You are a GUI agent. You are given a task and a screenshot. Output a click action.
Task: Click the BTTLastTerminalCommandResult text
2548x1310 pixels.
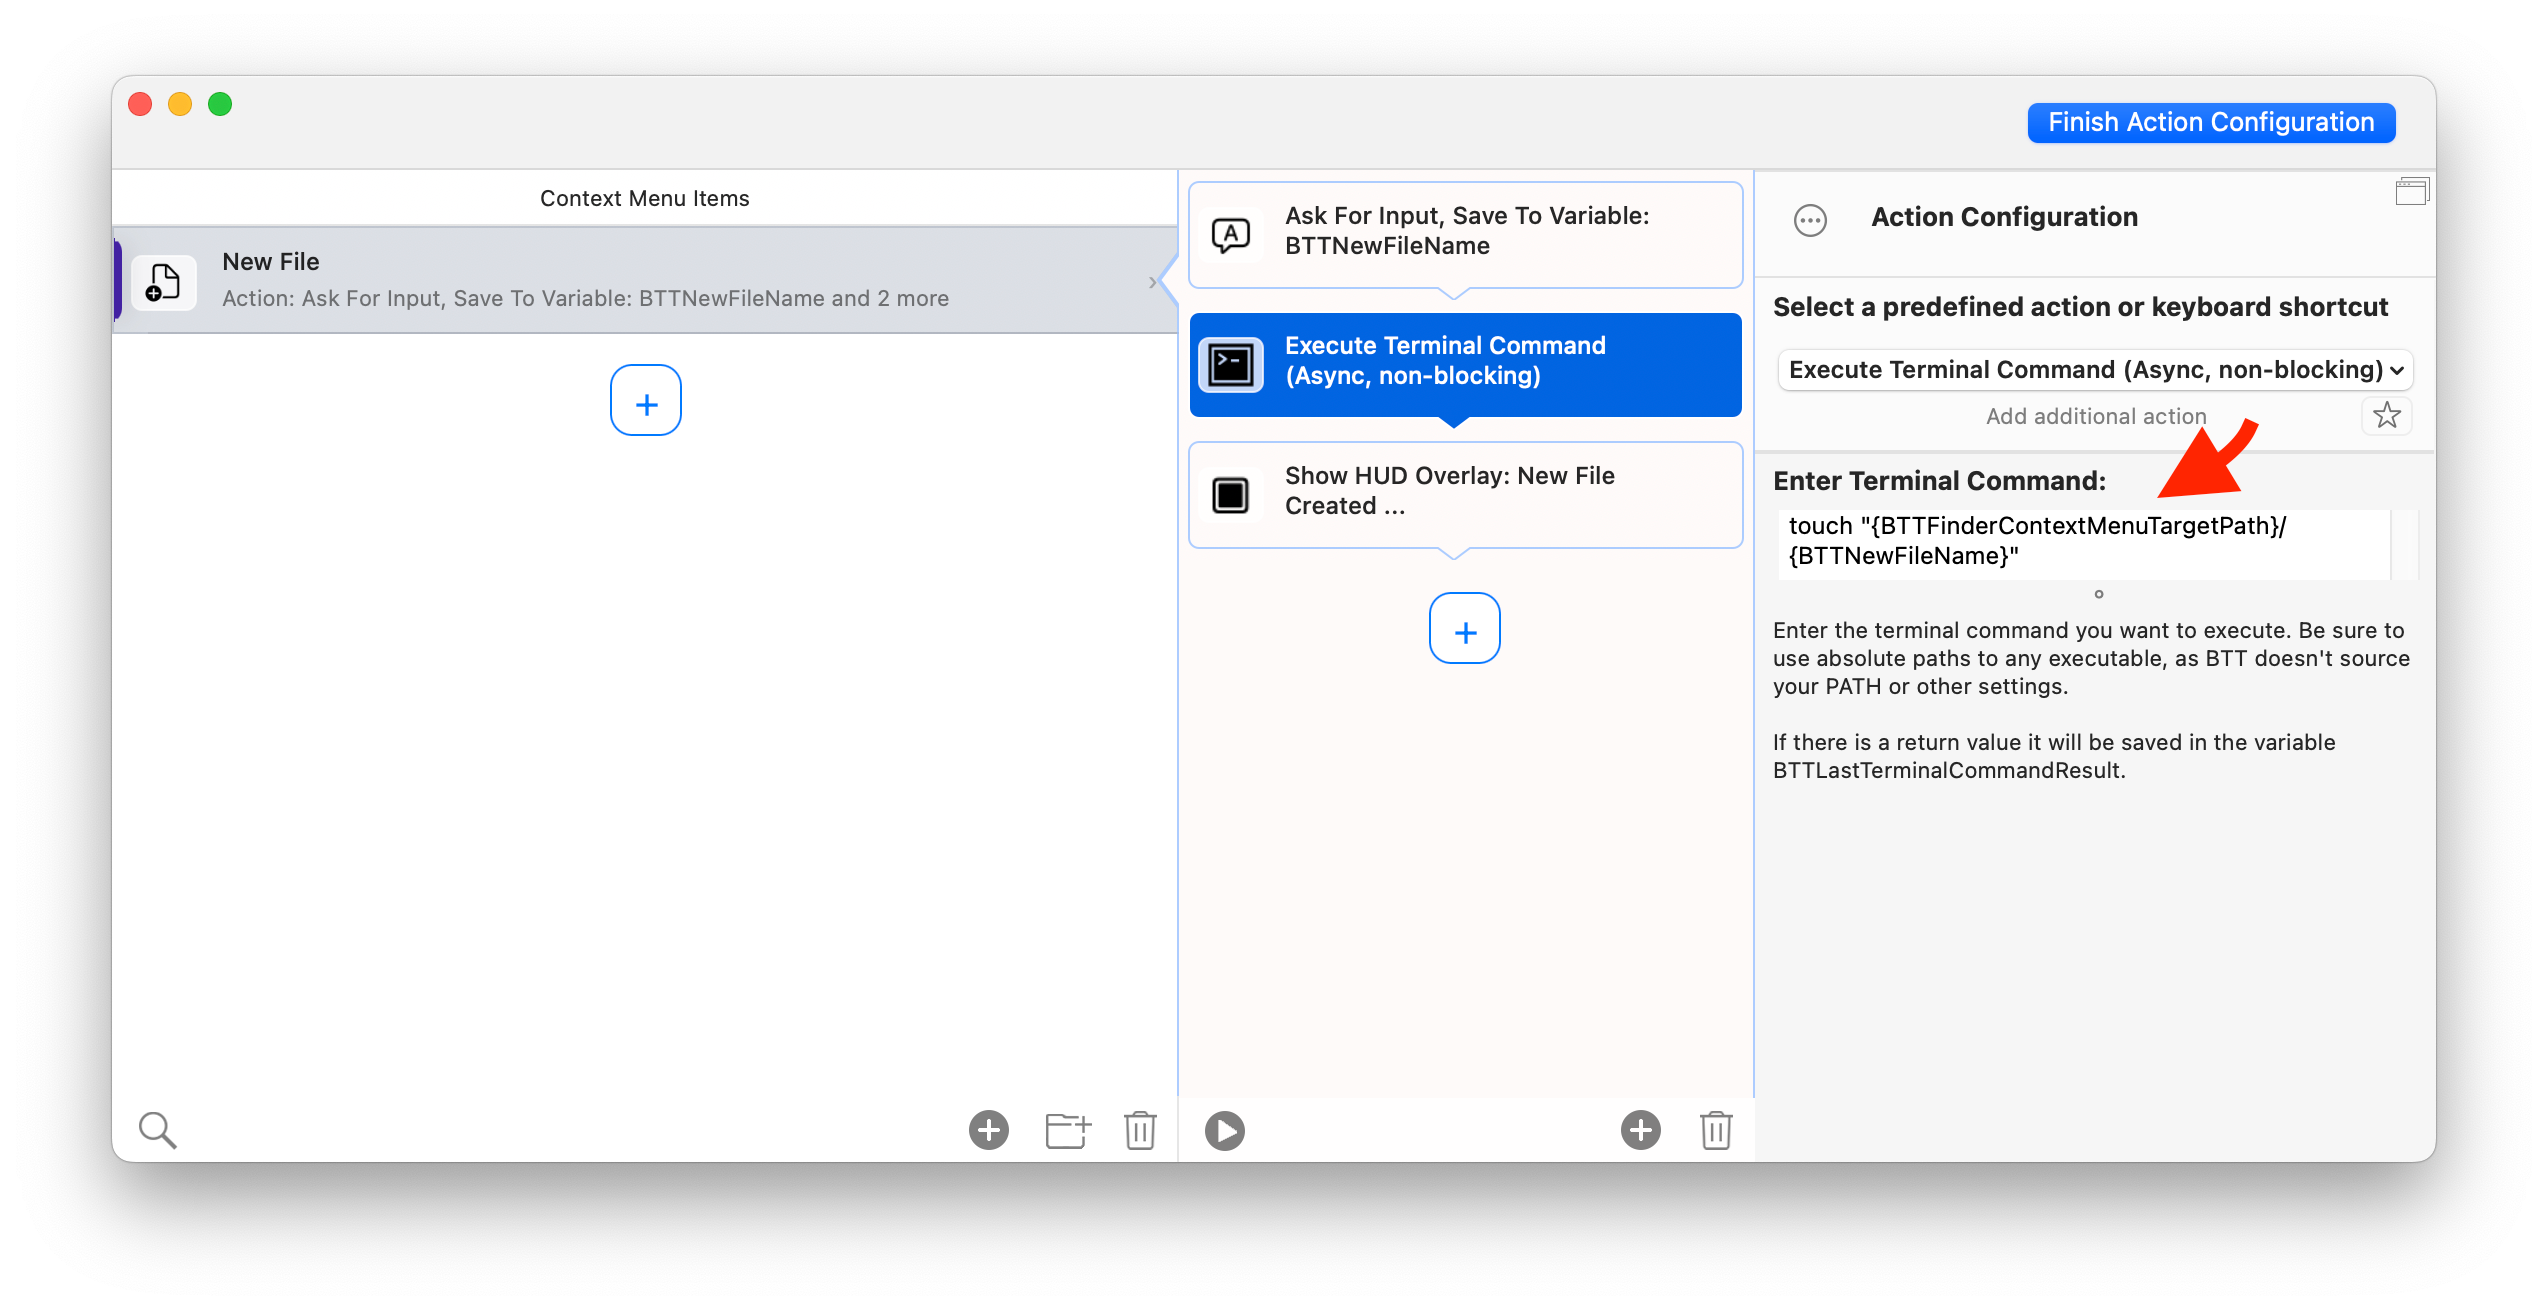[x=1947, y=770]
